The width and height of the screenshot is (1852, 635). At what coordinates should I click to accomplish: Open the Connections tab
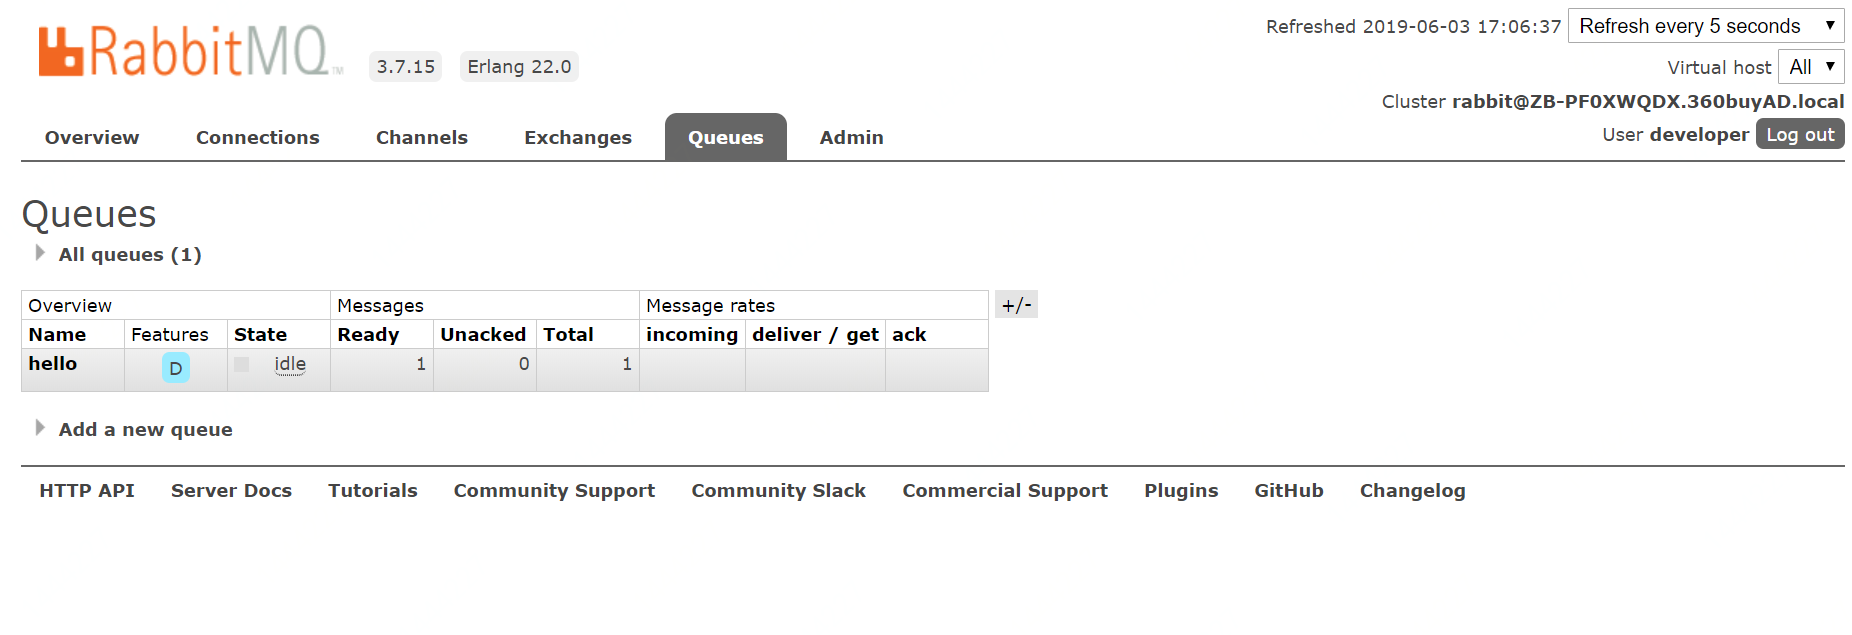click(258, 138)
